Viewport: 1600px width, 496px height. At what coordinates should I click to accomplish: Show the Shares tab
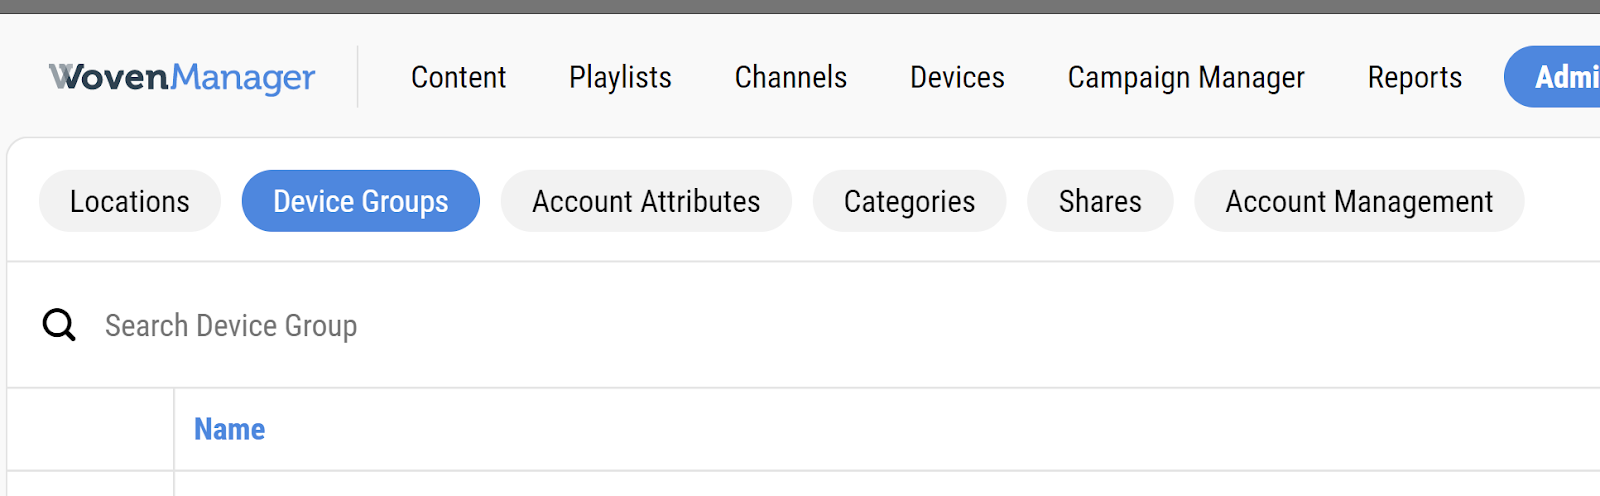tap(1100, 201)
